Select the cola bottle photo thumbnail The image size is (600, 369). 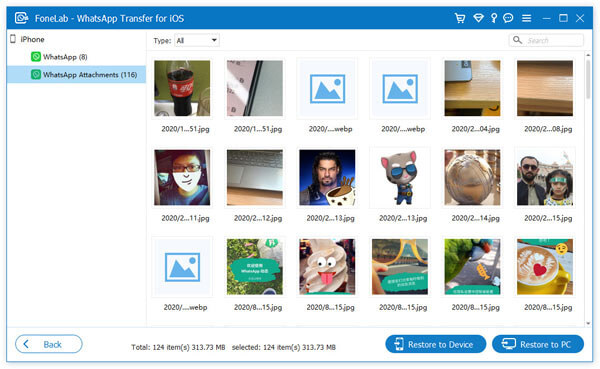coord(182,88)
